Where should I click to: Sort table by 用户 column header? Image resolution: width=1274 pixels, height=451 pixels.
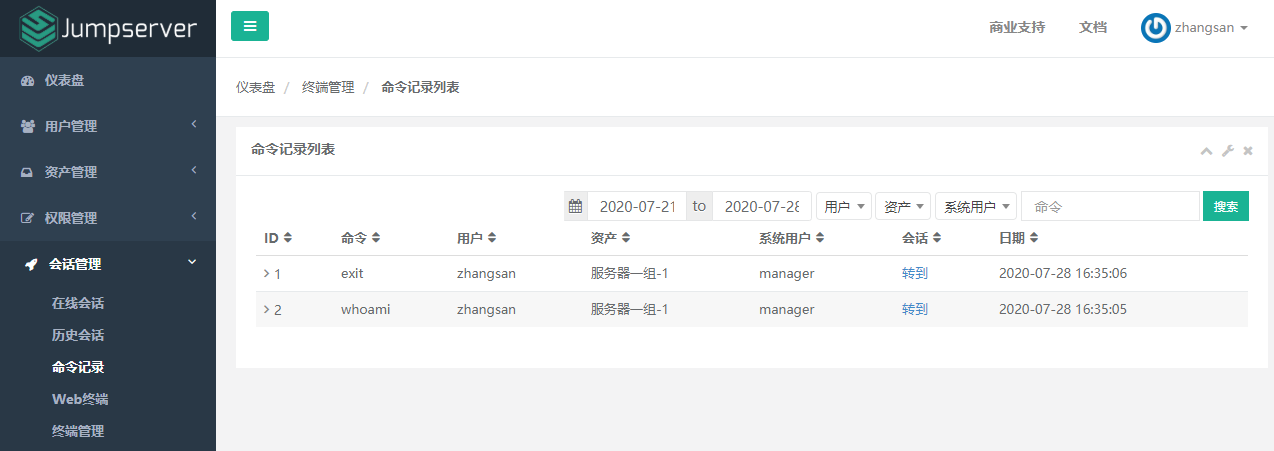click(x=477, y=238)
